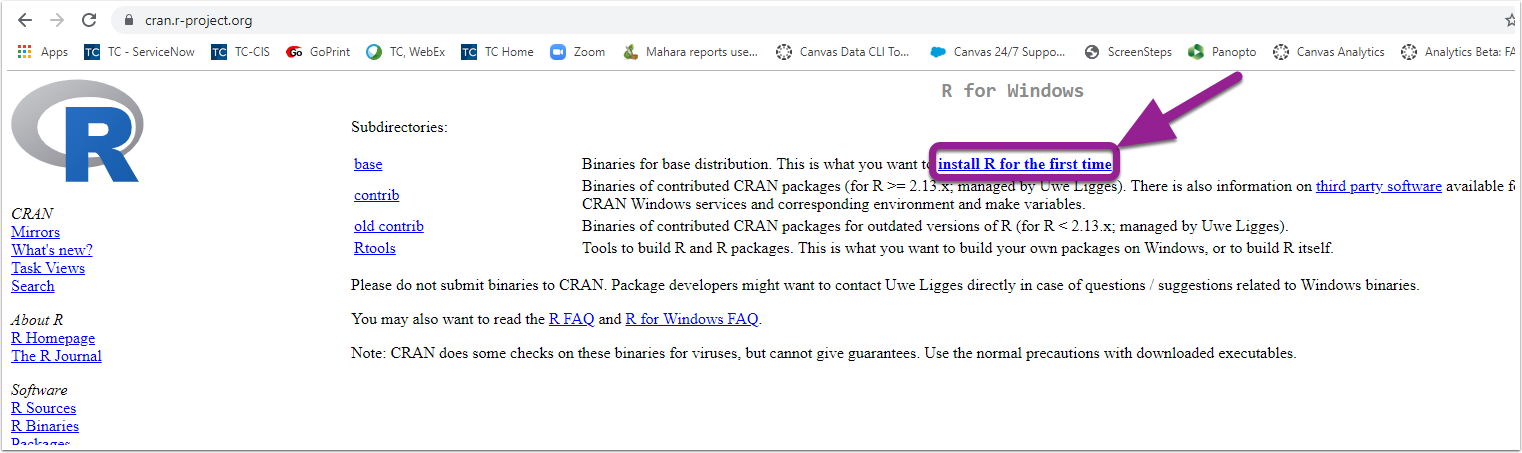Viewport: 1522px width, 453px height.
Task: Open the contrib subdirectory link
Action: [x=376, y=195]
